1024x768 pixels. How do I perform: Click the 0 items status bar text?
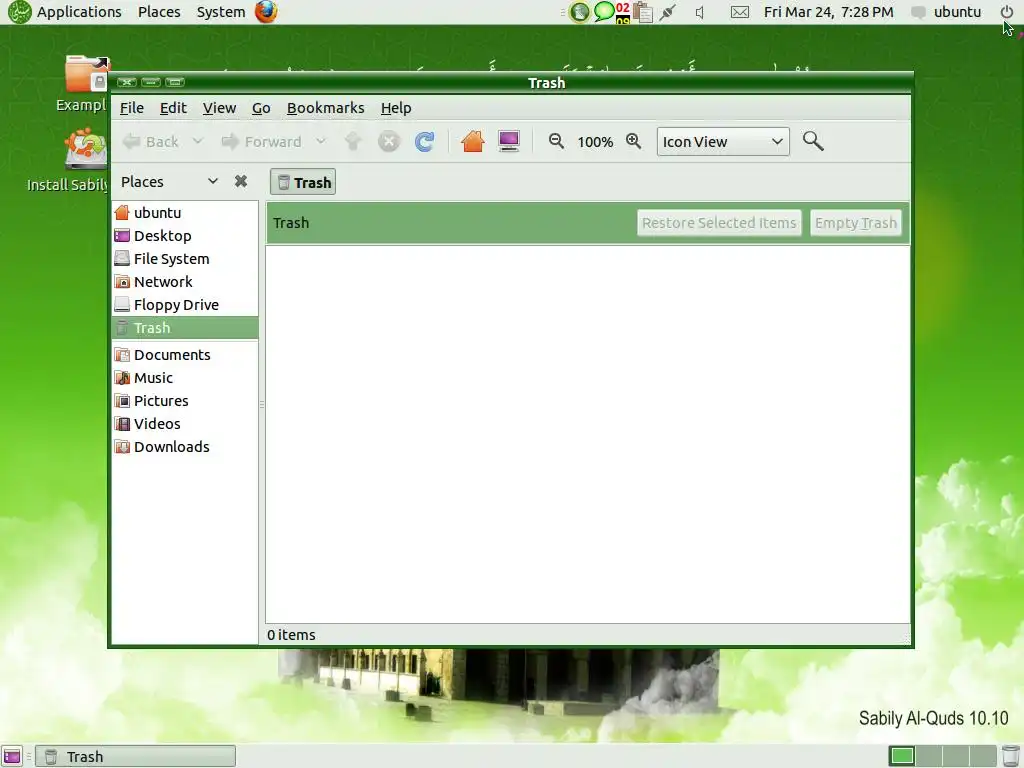(x=291, y=635)
